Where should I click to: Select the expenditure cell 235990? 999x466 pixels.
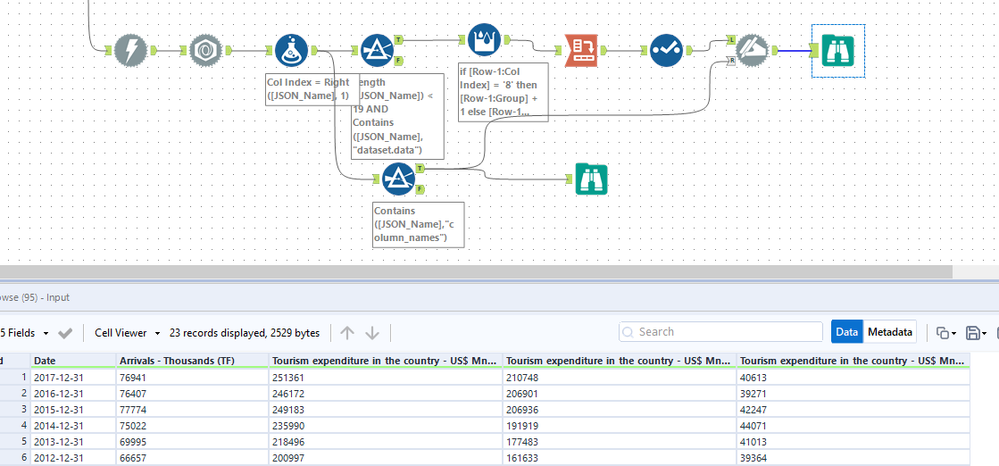[x=385, y=425]
